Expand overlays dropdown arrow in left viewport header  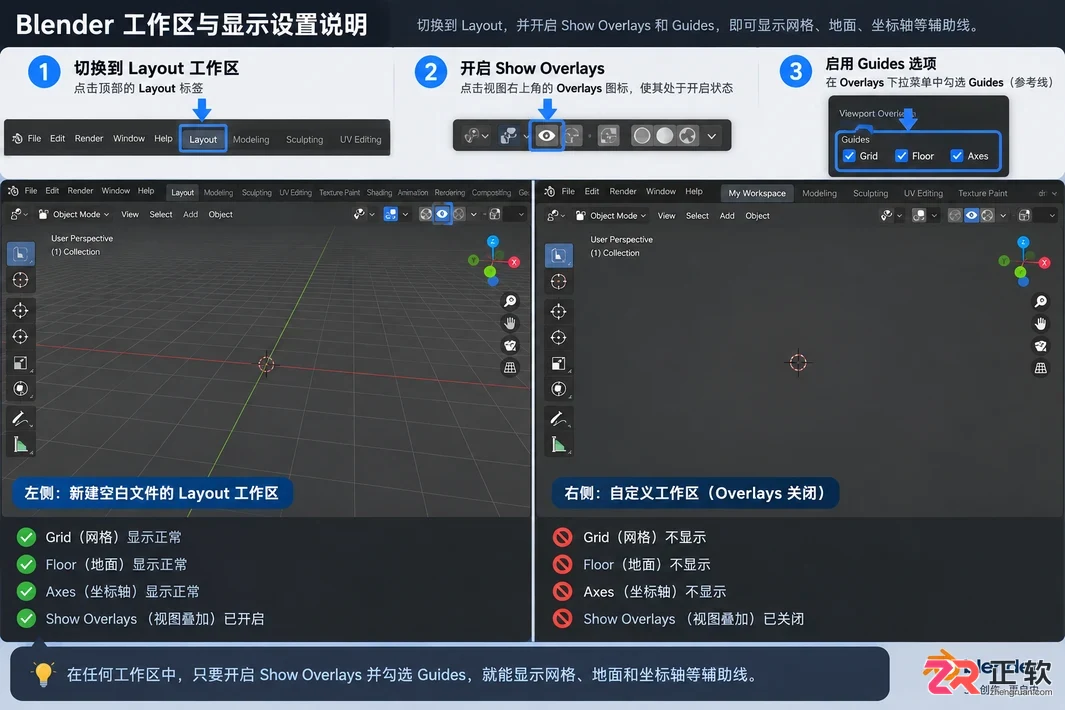tap(473, 215)
